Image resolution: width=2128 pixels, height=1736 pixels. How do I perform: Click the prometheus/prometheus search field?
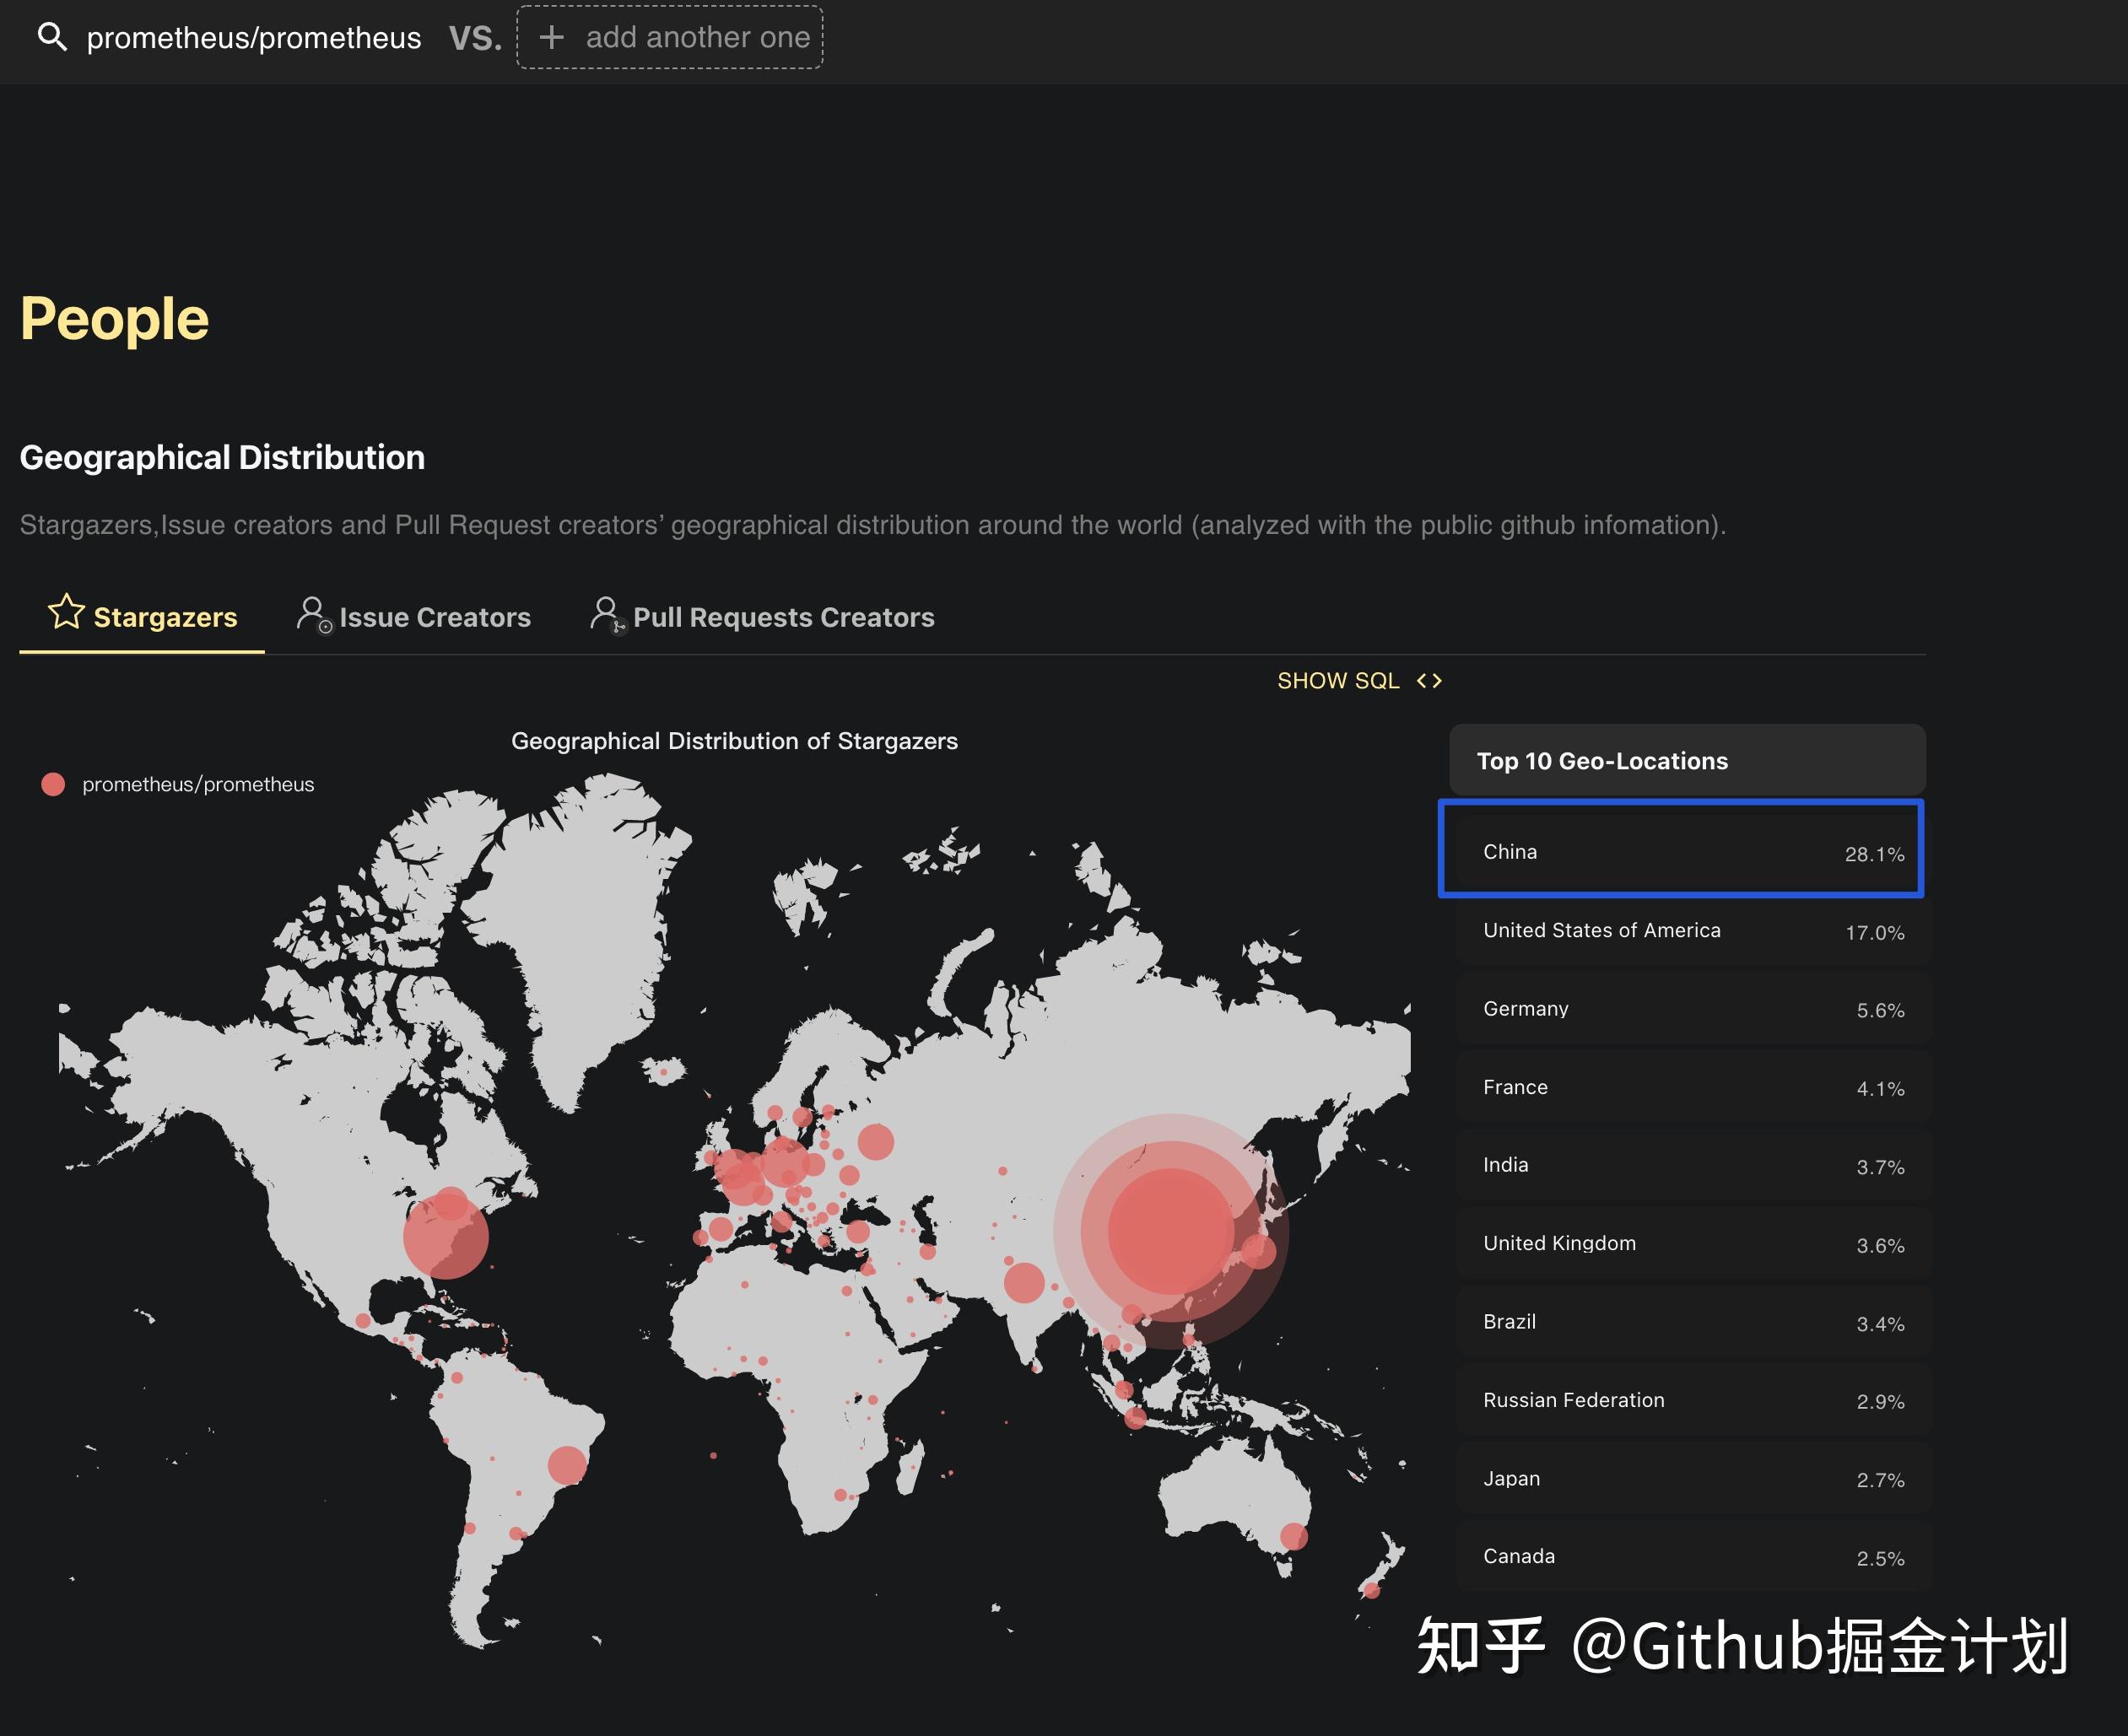coord(253,37)
